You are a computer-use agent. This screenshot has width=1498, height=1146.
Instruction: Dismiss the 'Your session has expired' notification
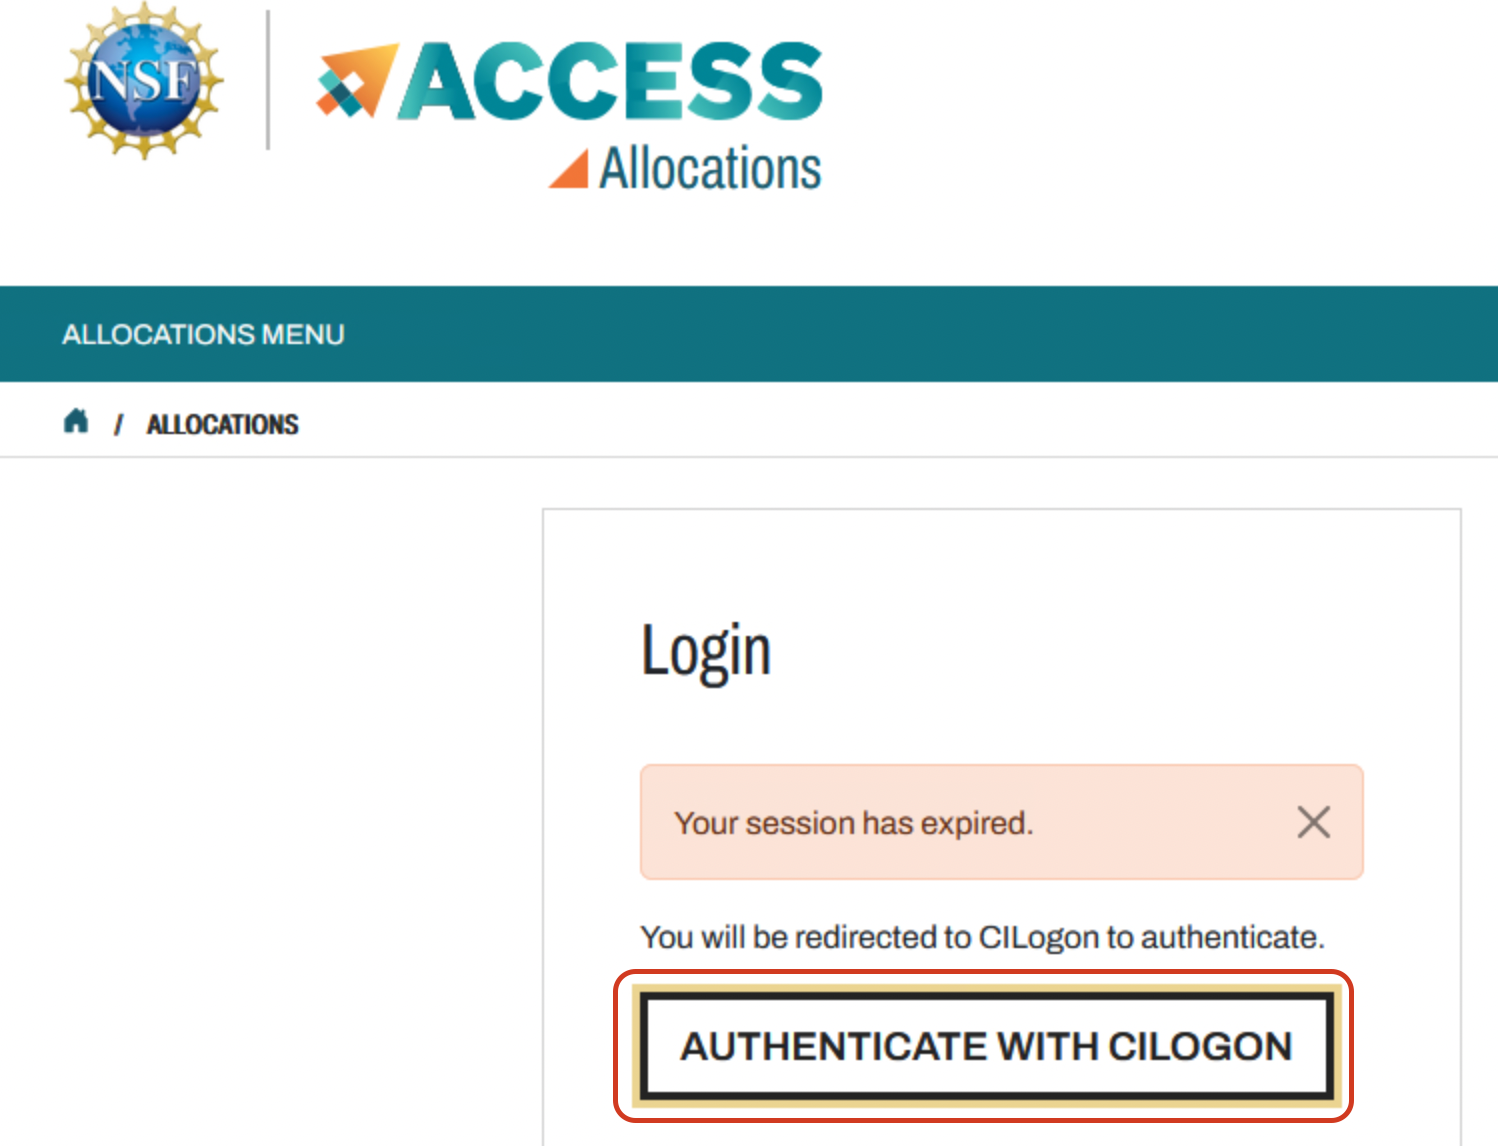tap(1313, 822)
